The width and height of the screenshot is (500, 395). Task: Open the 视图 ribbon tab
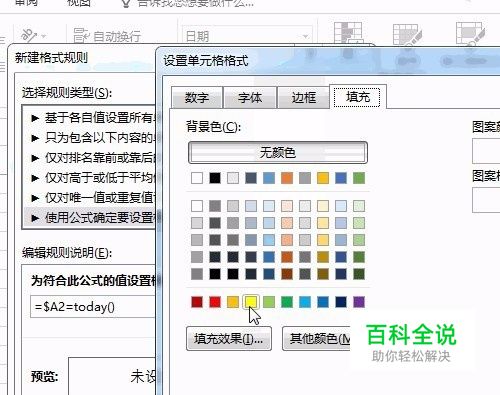pos(79,3)
